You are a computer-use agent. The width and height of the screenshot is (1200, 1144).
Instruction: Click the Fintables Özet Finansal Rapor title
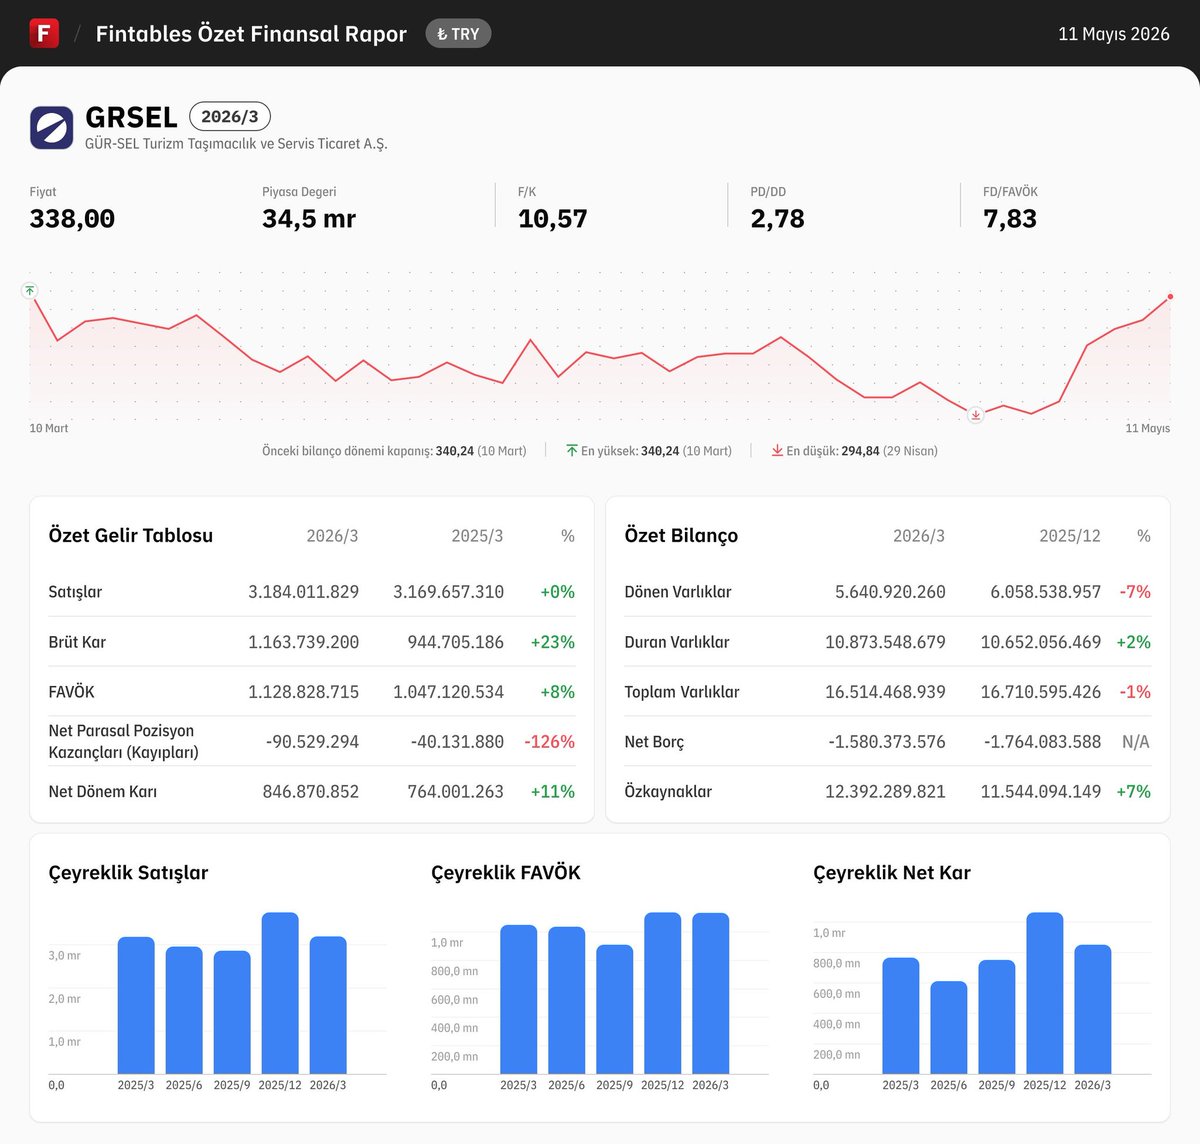tap(251, 34)
